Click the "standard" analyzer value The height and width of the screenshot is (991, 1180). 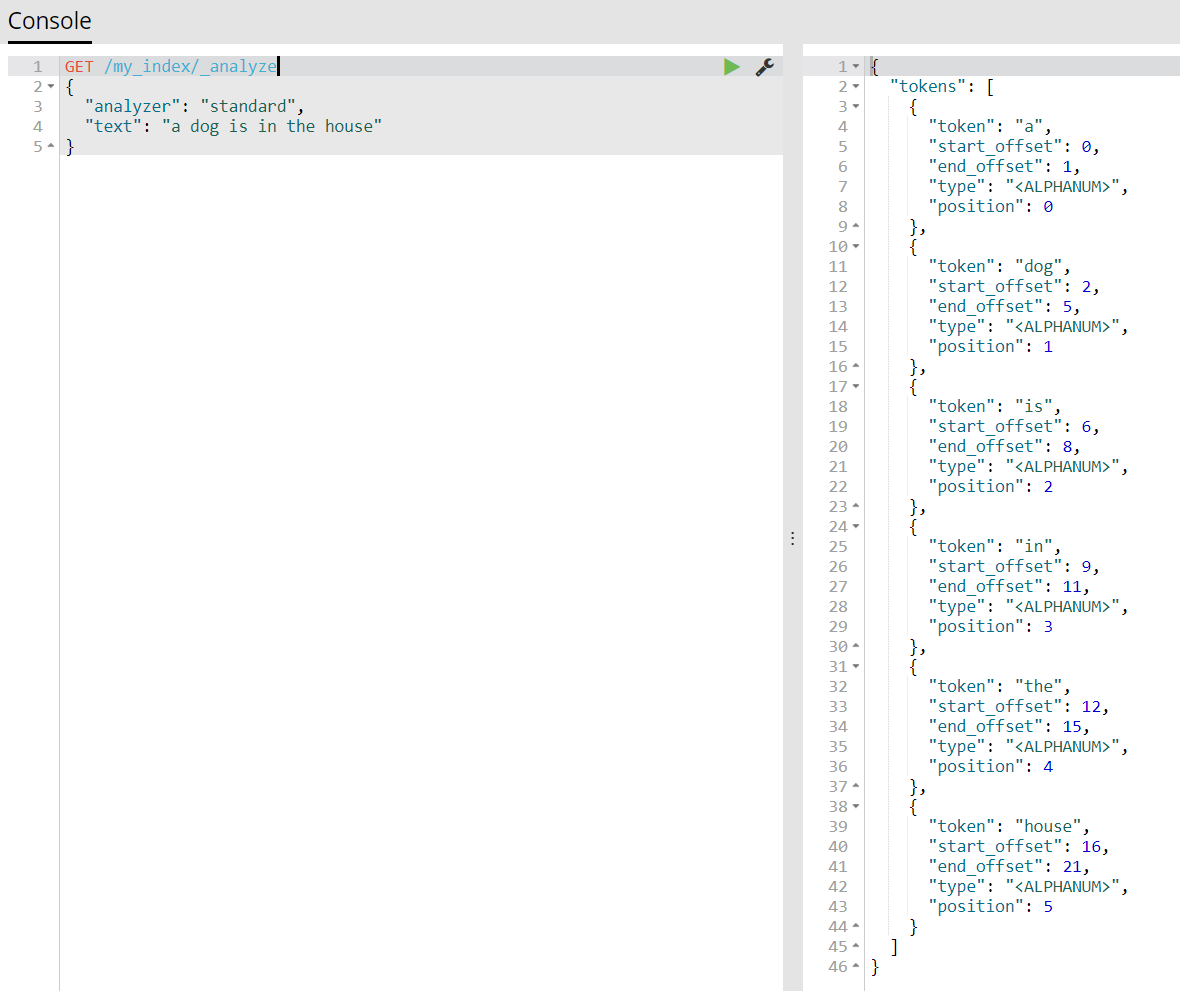click(248, 107)
